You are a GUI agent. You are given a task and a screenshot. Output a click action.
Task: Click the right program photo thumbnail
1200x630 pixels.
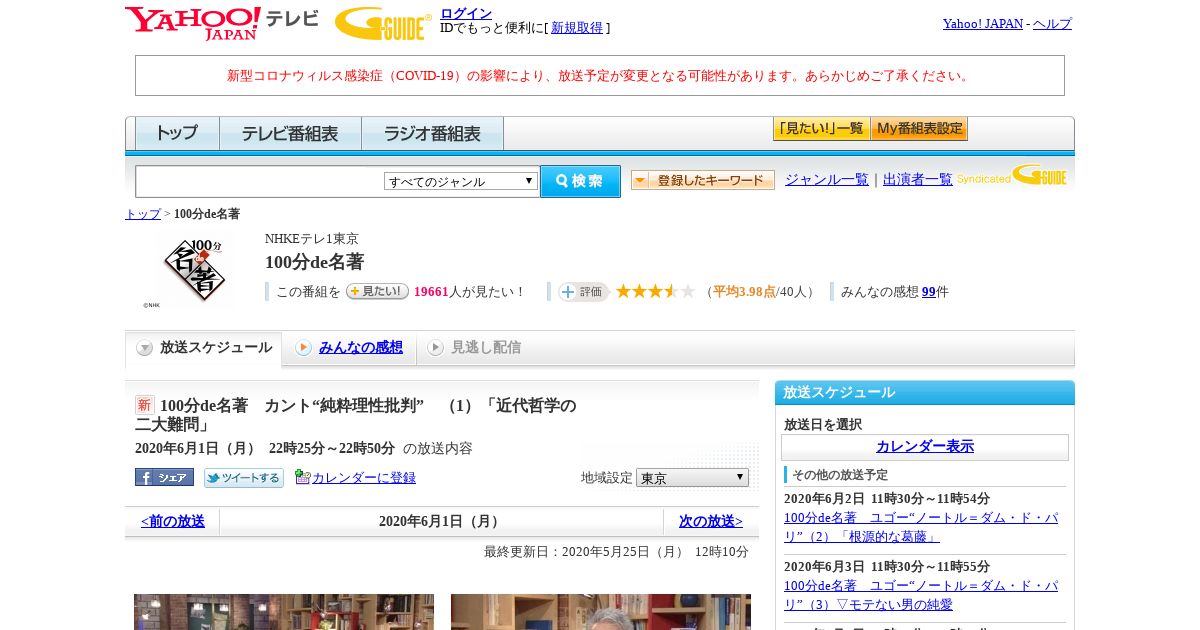tap(601, 612)
